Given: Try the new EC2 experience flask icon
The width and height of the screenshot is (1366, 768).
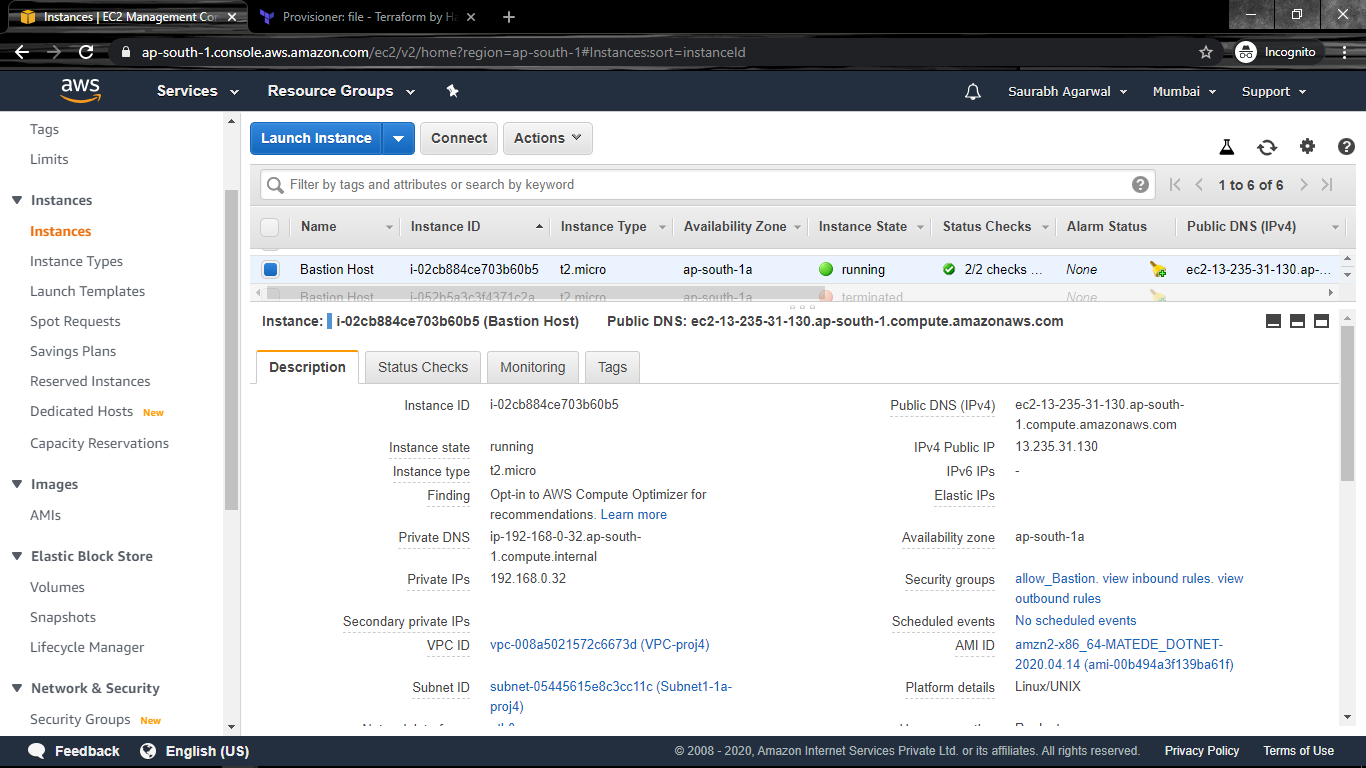Looking at the screenshot, I should [1227, 146].
